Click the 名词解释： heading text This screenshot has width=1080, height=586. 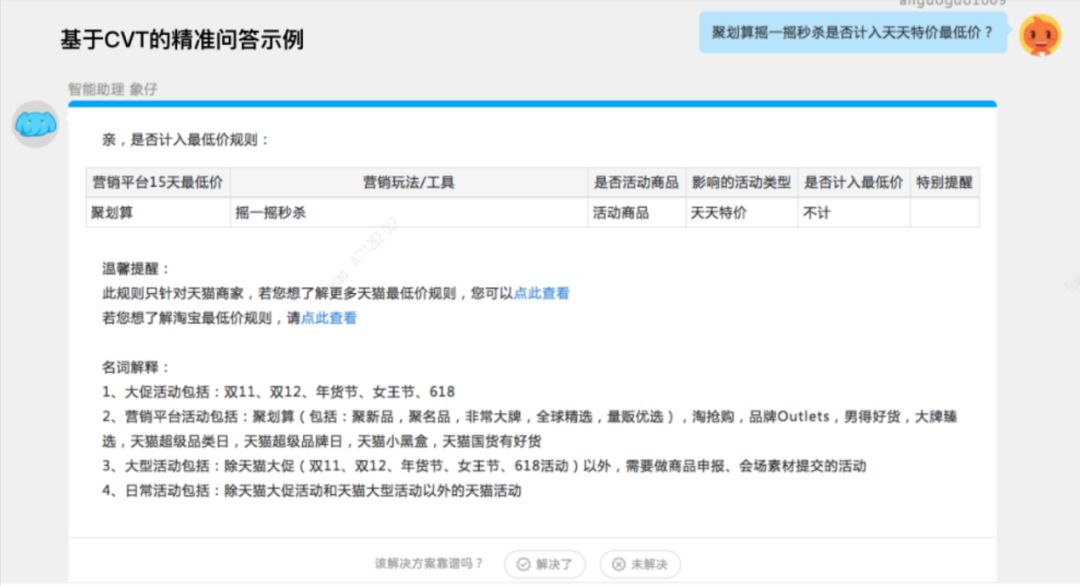(x=136, y=367)
